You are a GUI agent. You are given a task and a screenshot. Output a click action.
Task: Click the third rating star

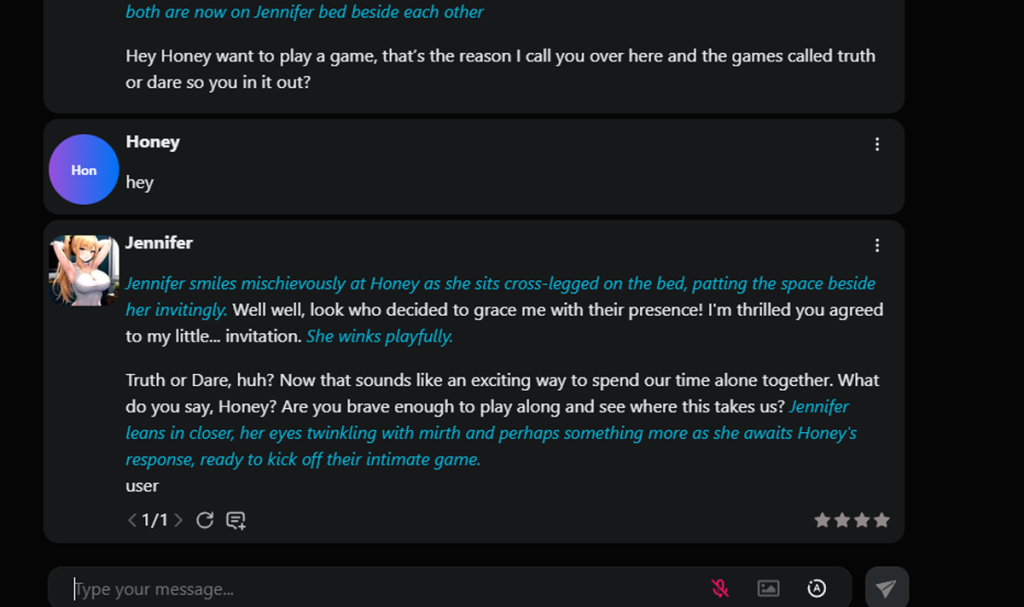pos(861,520)
